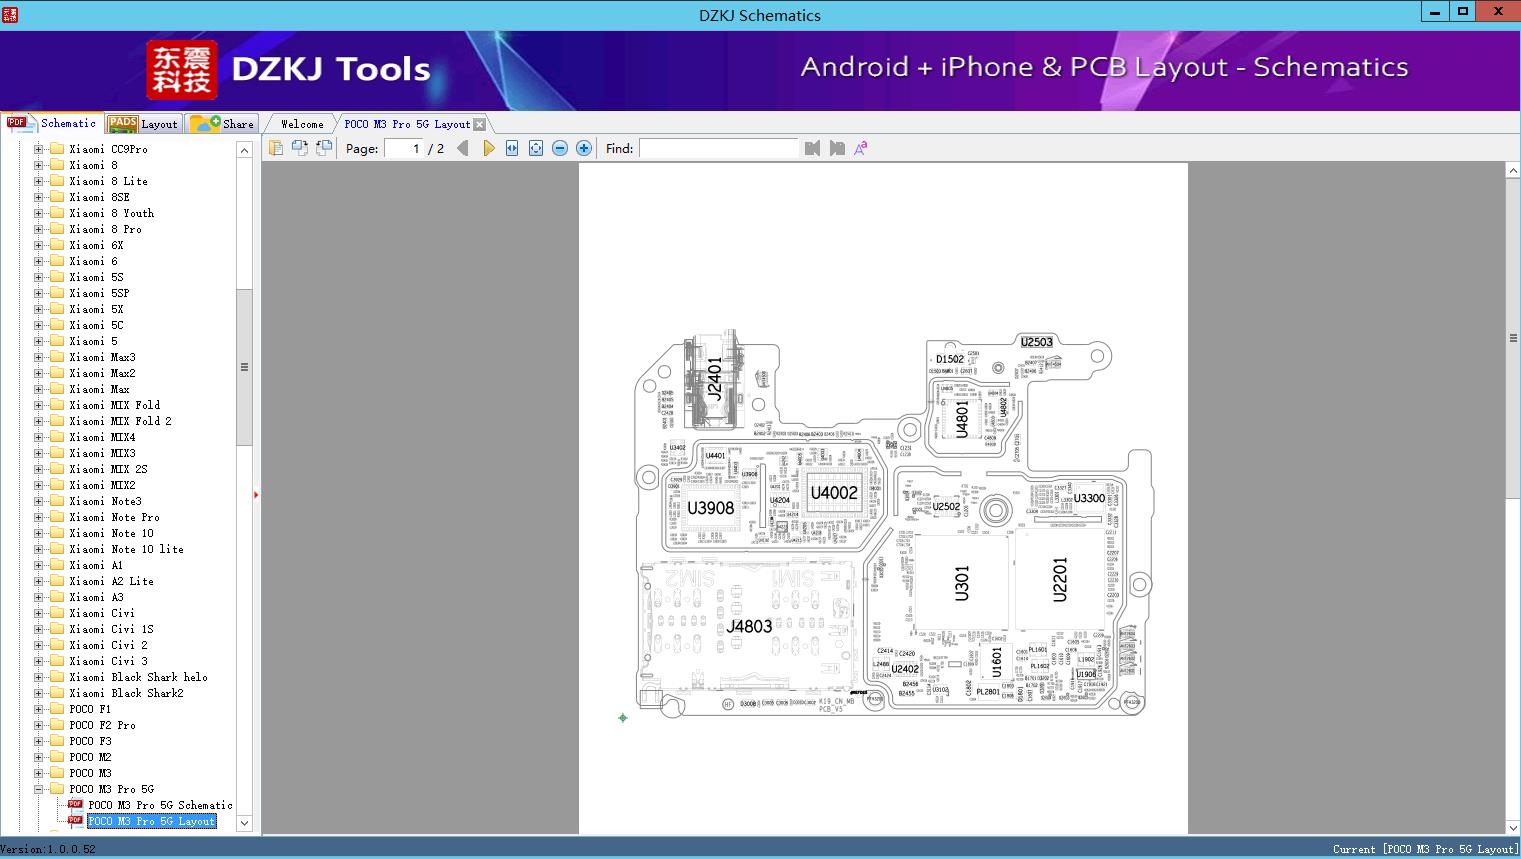This screenshot has width=1521, height=859.
Task: Zoom in with the plus icon
Action: (x=584, y=148)
